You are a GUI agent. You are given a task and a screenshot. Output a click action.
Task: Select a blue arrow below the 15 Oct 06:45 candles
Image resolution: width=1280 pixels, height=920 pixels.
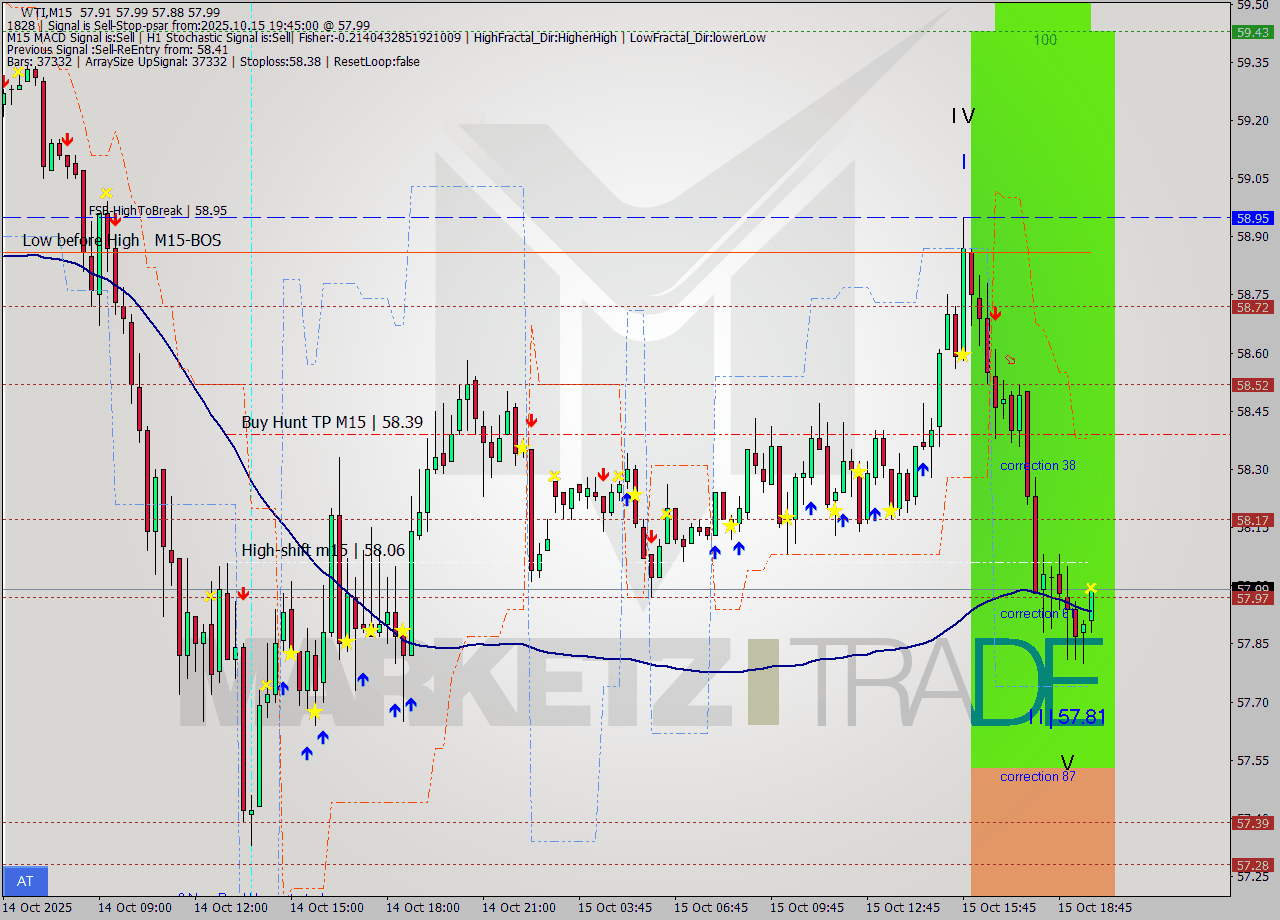click(x=716, y=550)
